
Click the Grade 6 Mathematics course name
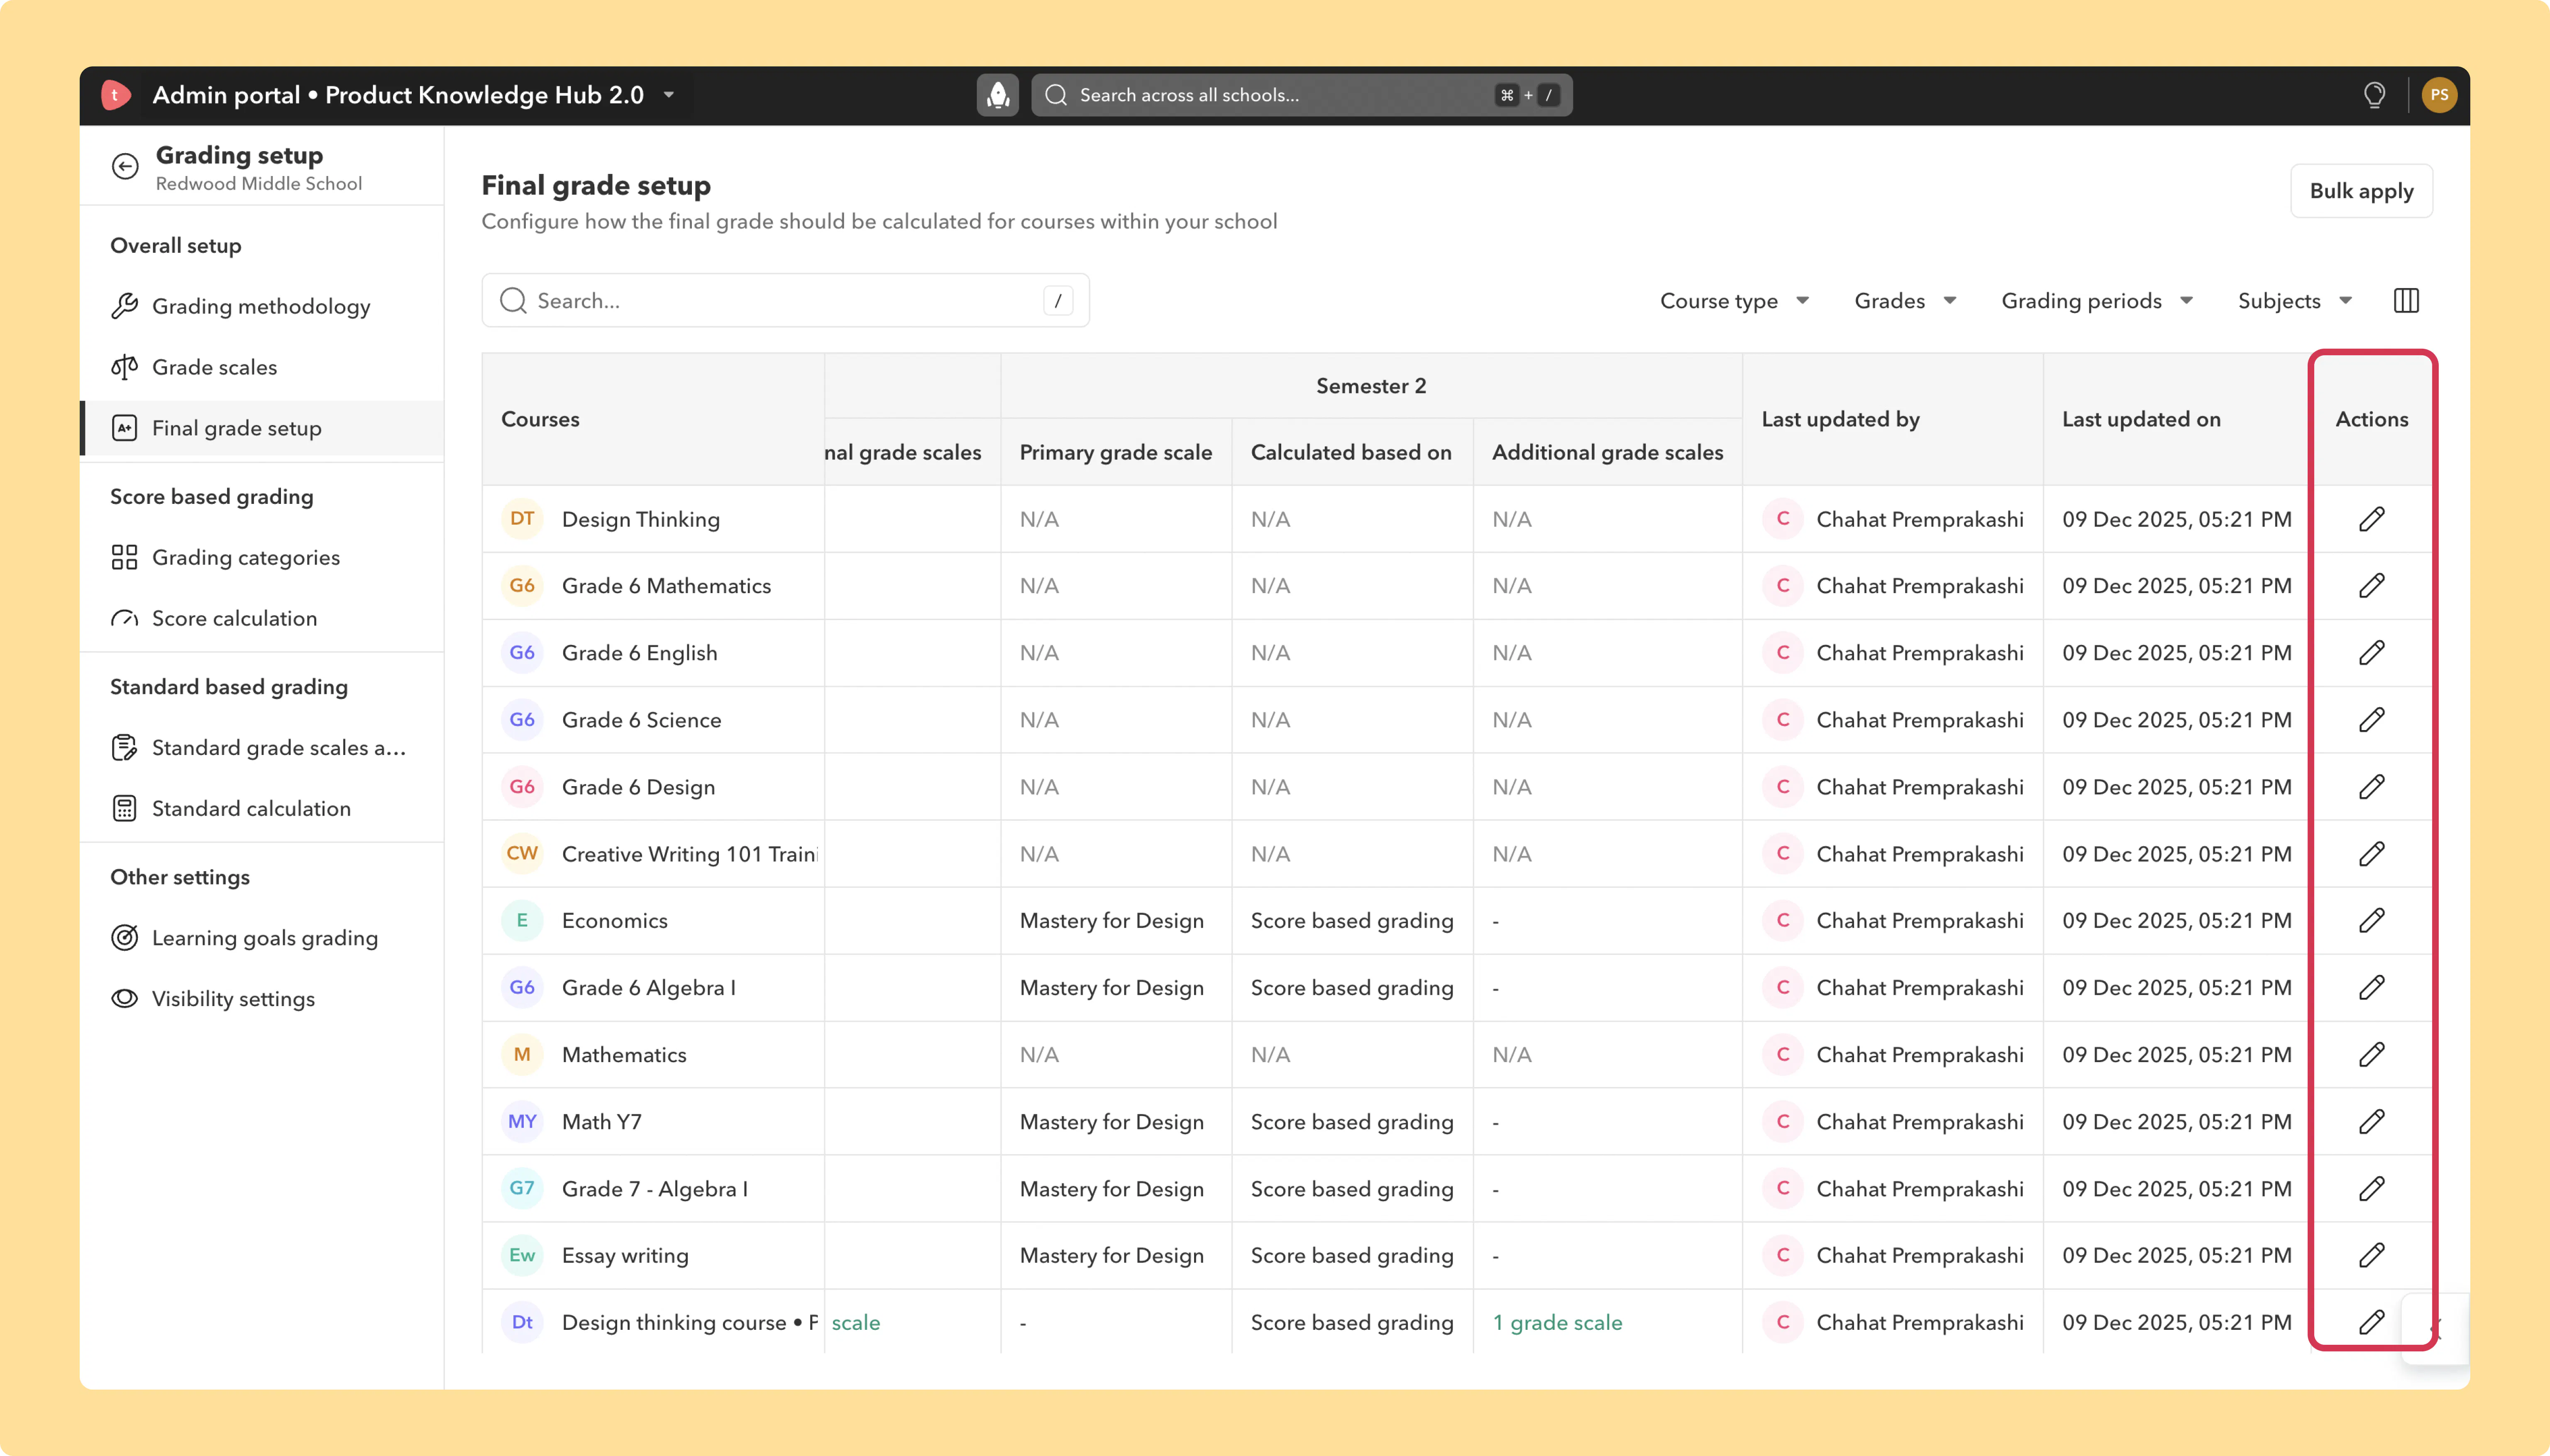click(666, 586)
